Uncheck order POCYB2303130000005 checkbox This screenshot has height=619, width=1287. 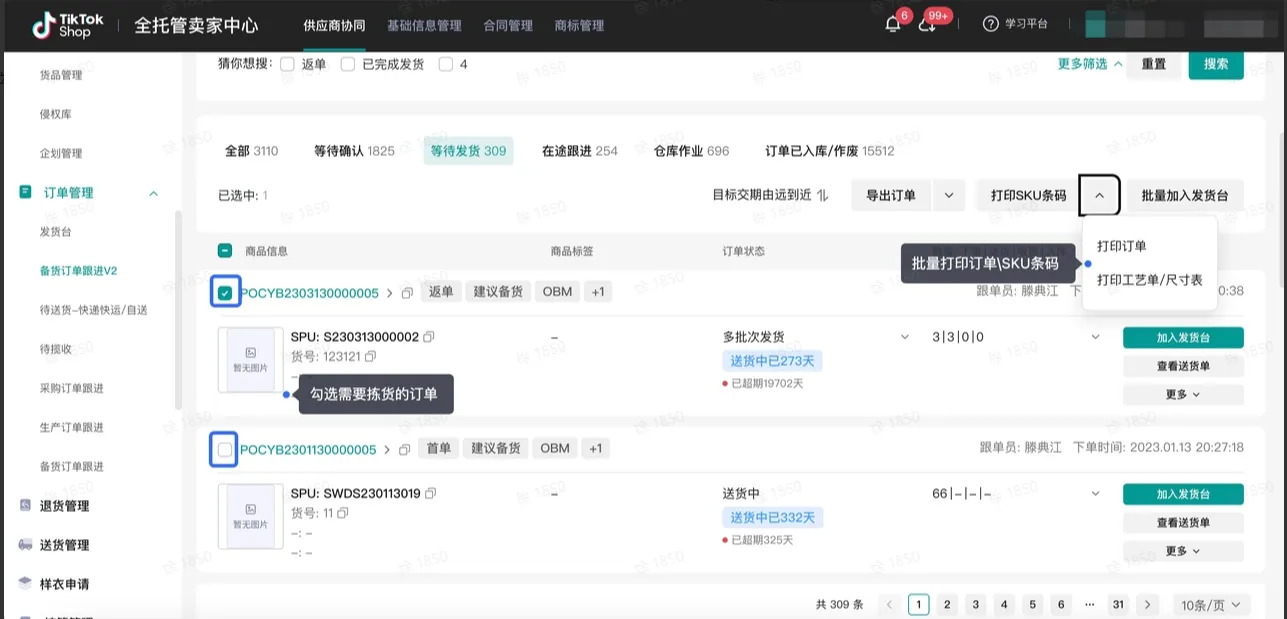pos(225,293)
